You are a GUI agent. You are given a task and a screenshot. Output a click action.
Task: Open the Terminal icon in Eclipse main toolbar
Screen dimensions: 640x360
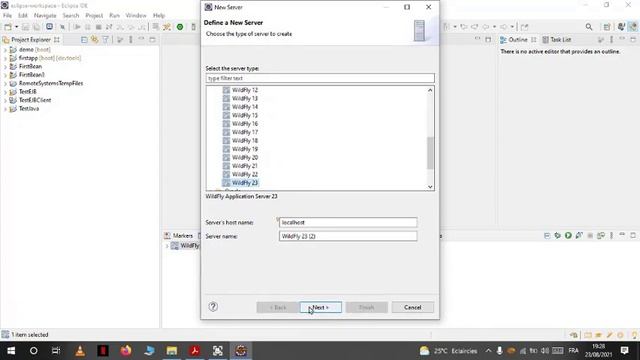click(x=49, y=27)
